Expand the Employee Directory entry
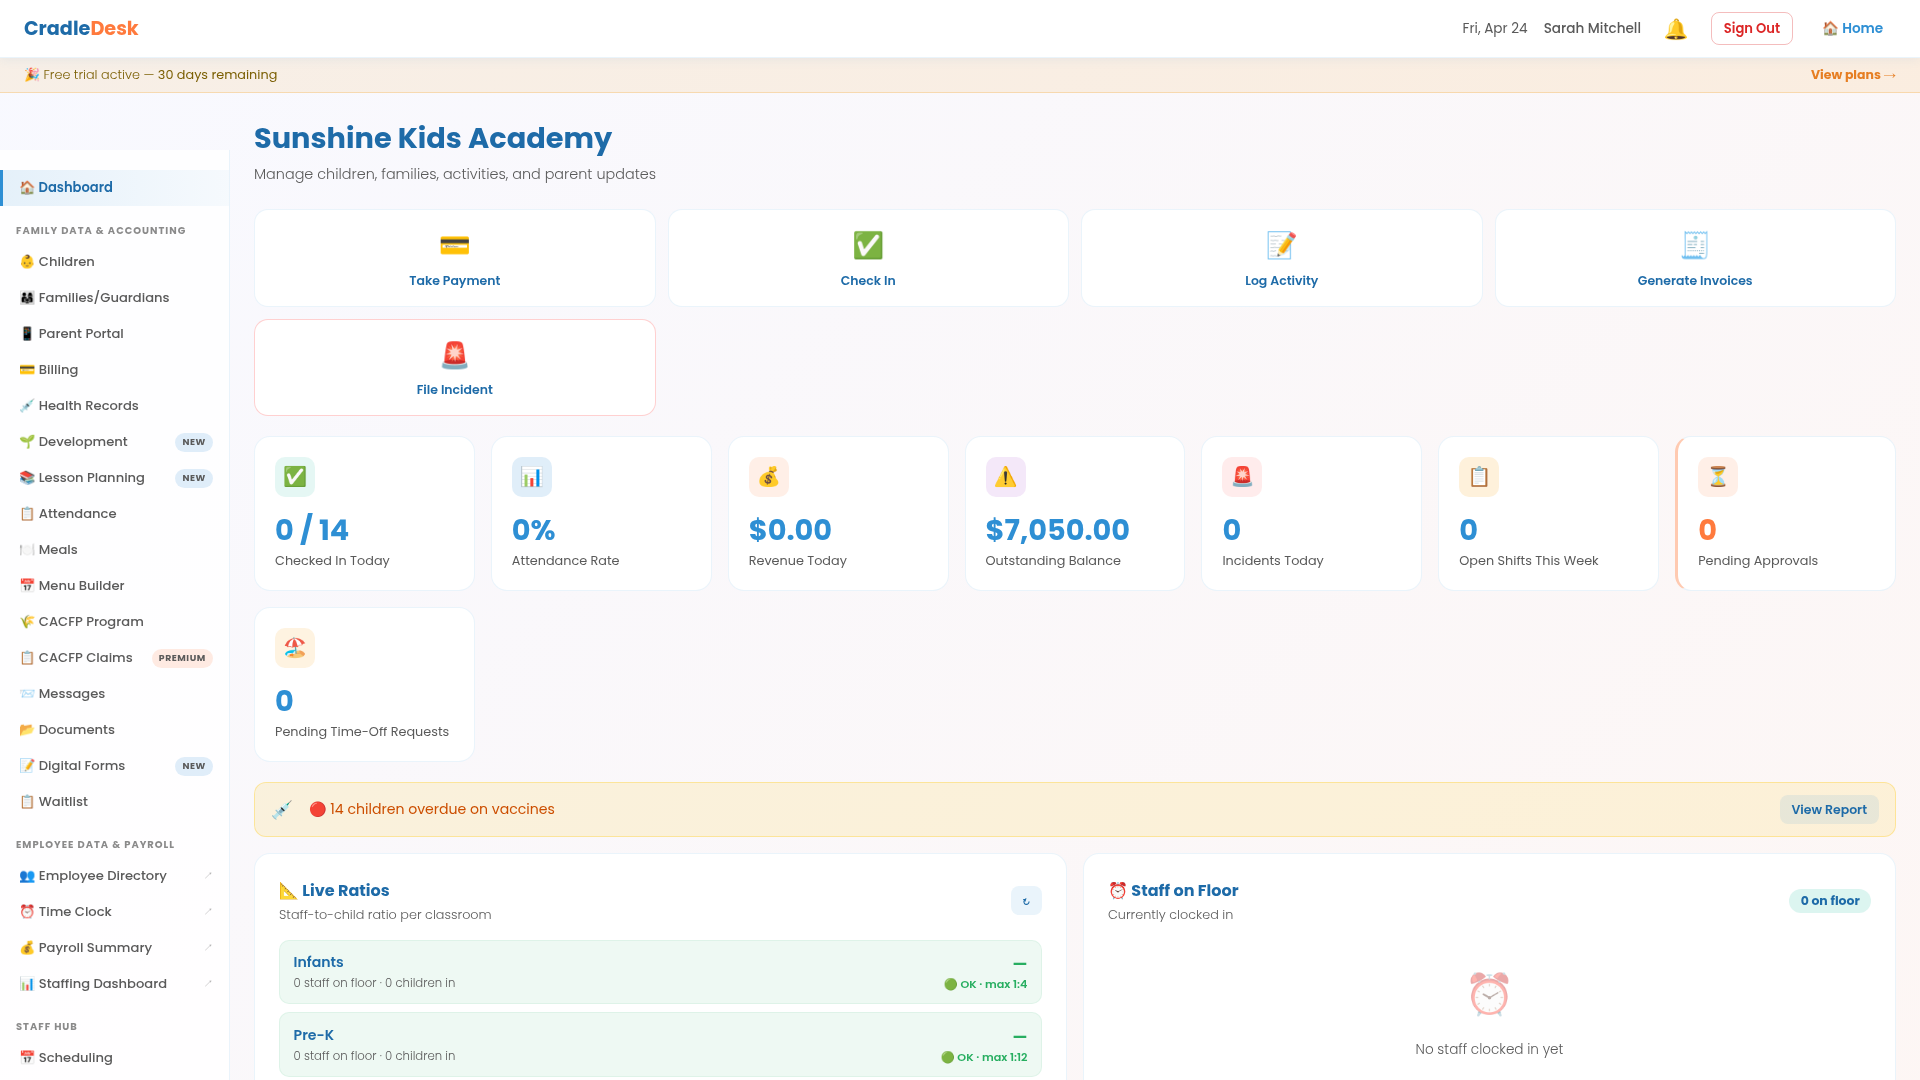The width and height of the screenshot is (1920, 1080). pyautogui.click(x=208, y=875)
